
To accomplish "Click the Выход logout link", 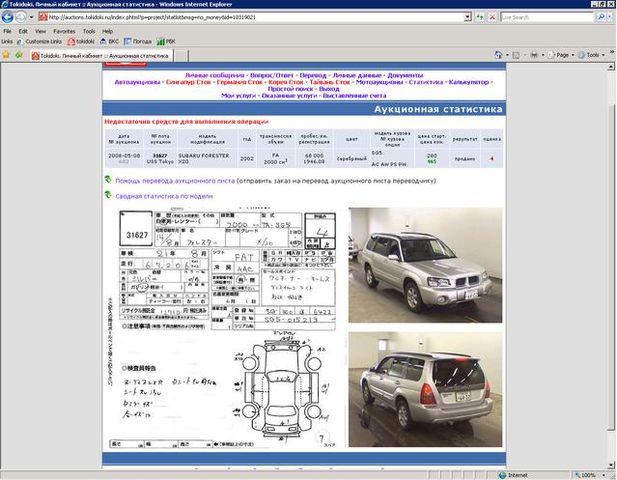I will 329,89.
